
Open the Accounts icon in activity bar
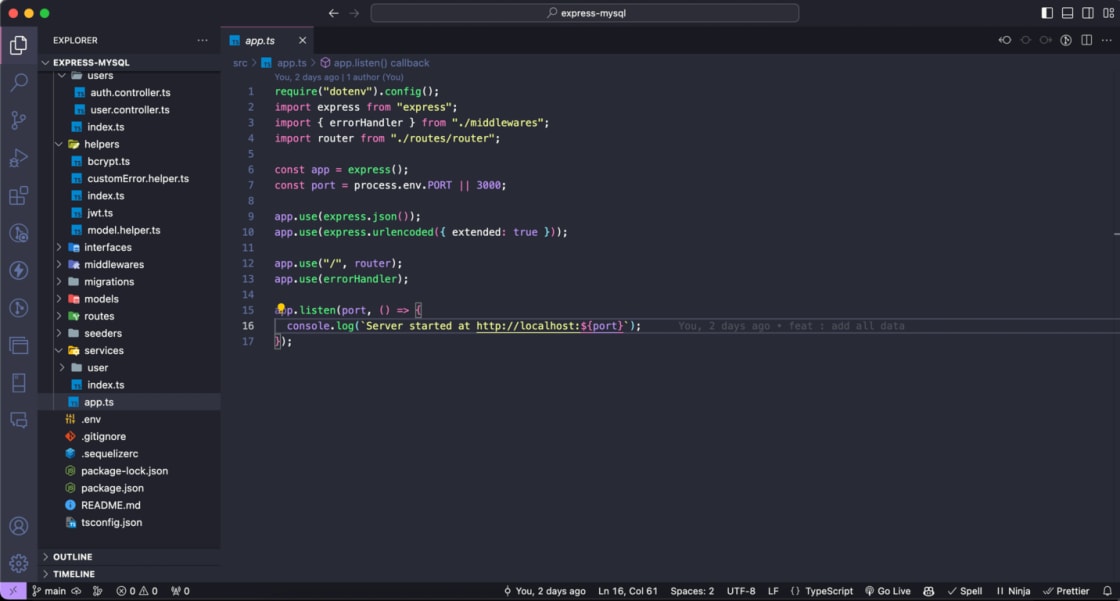coord(19,526)
